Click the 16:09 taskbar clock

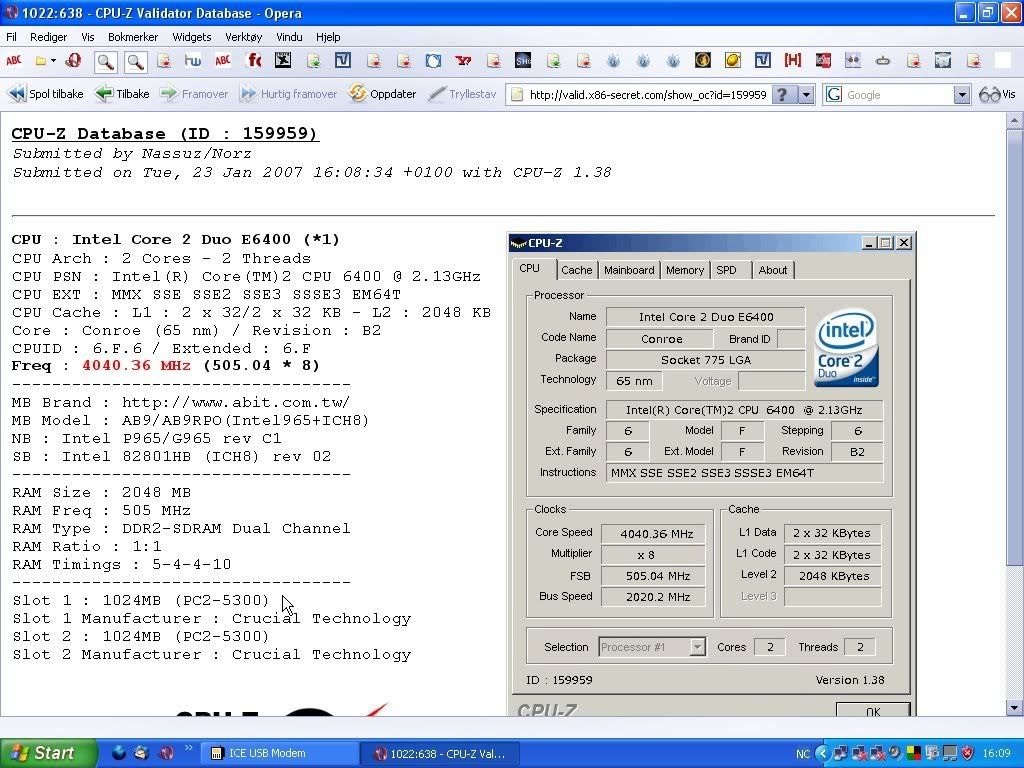pyautogui.click(x=997, y=754)
